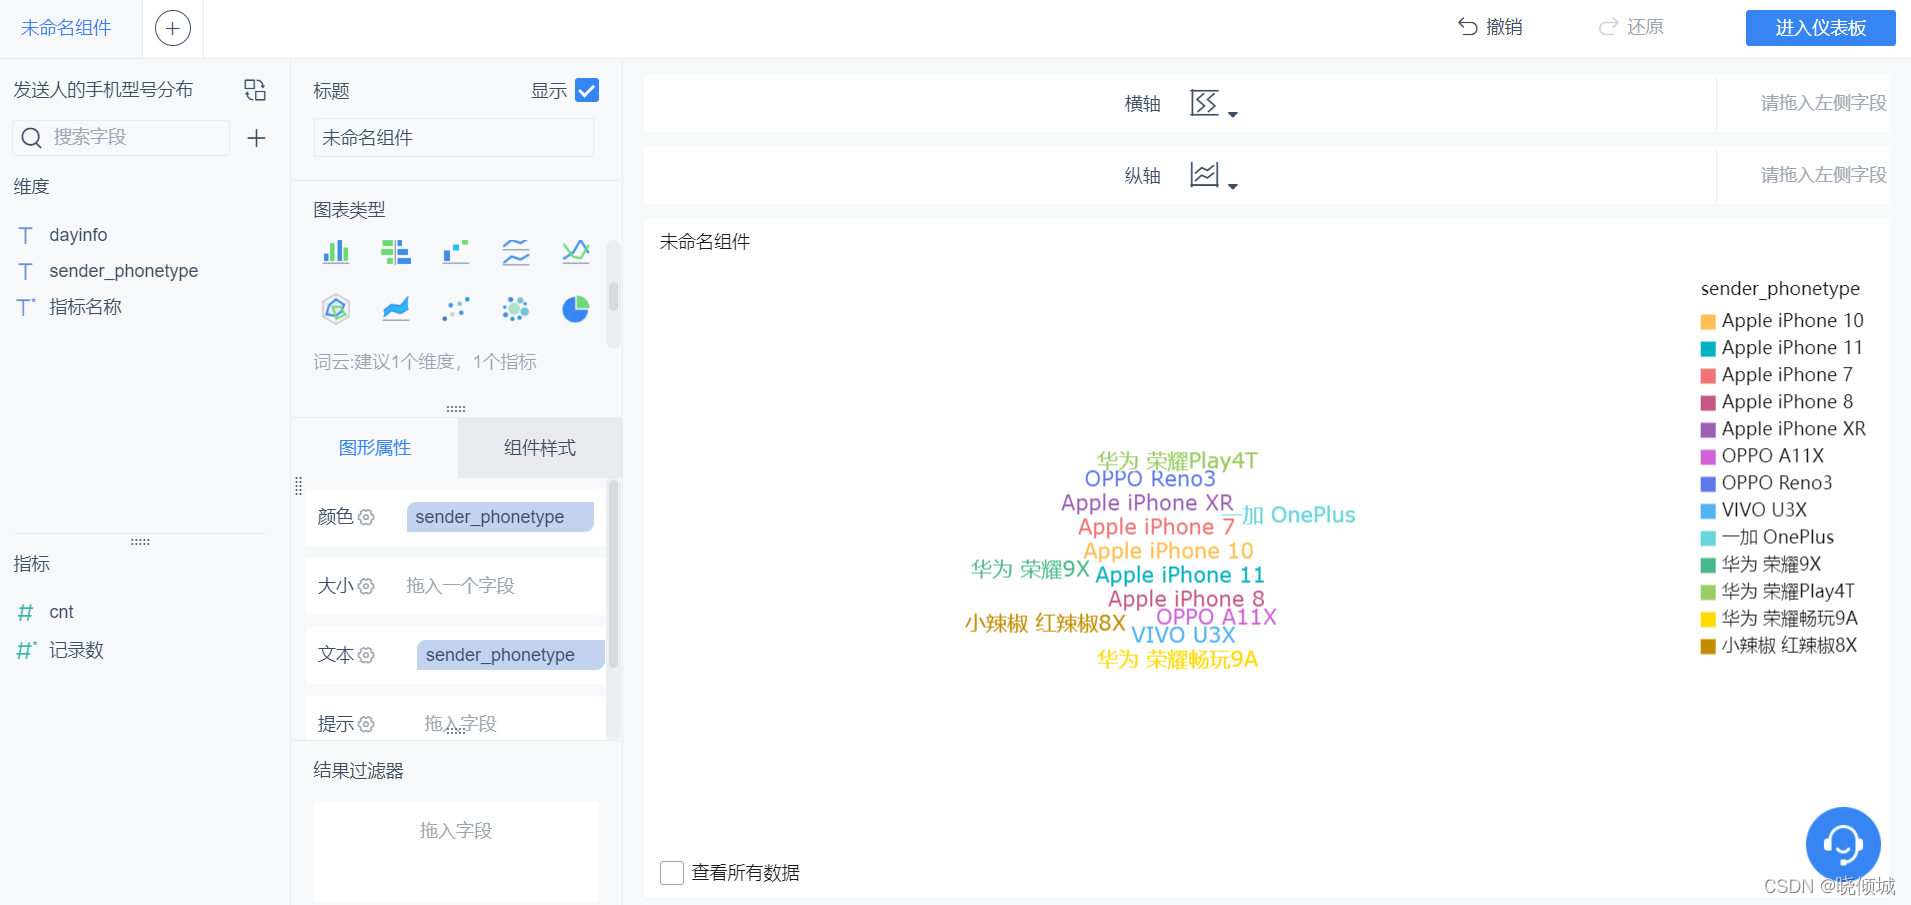Click legend entry OPPO A11X
The width and height of the screenshot is (1911, 905).
[x=1762, y=456]
